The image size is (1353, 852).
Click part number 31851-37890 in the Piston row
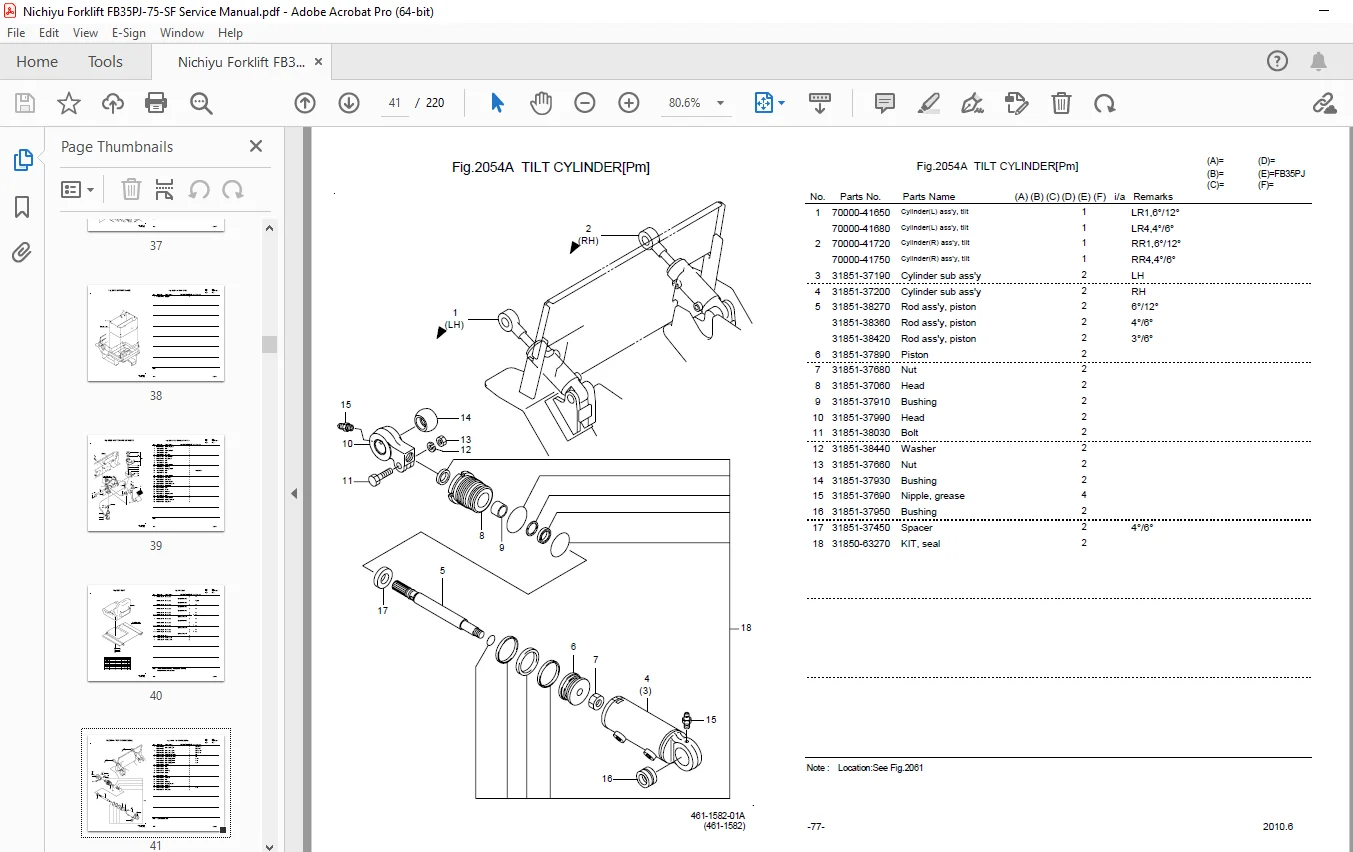(x=860, y=354)
